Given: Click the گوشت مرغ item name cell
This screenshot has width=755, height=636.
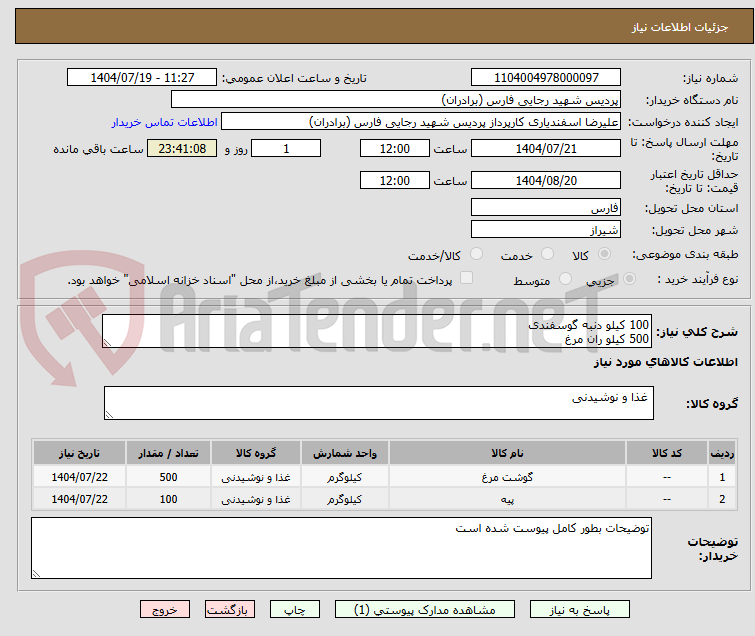Looking at the screenshot, I should [508, 477].
